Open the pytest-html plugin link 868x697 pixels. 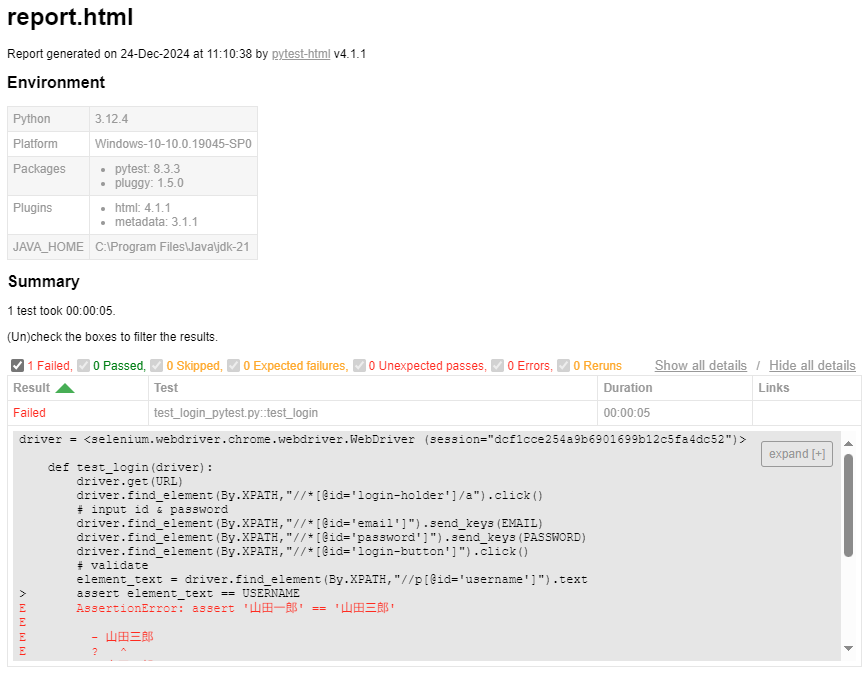pos(302,53)
